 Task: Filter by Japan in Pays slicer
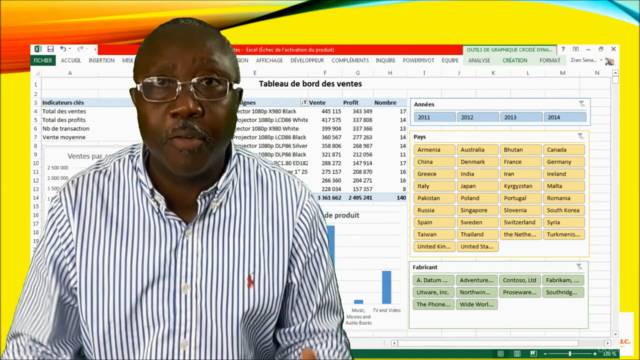pyautogui.click(x=478, y=186)
